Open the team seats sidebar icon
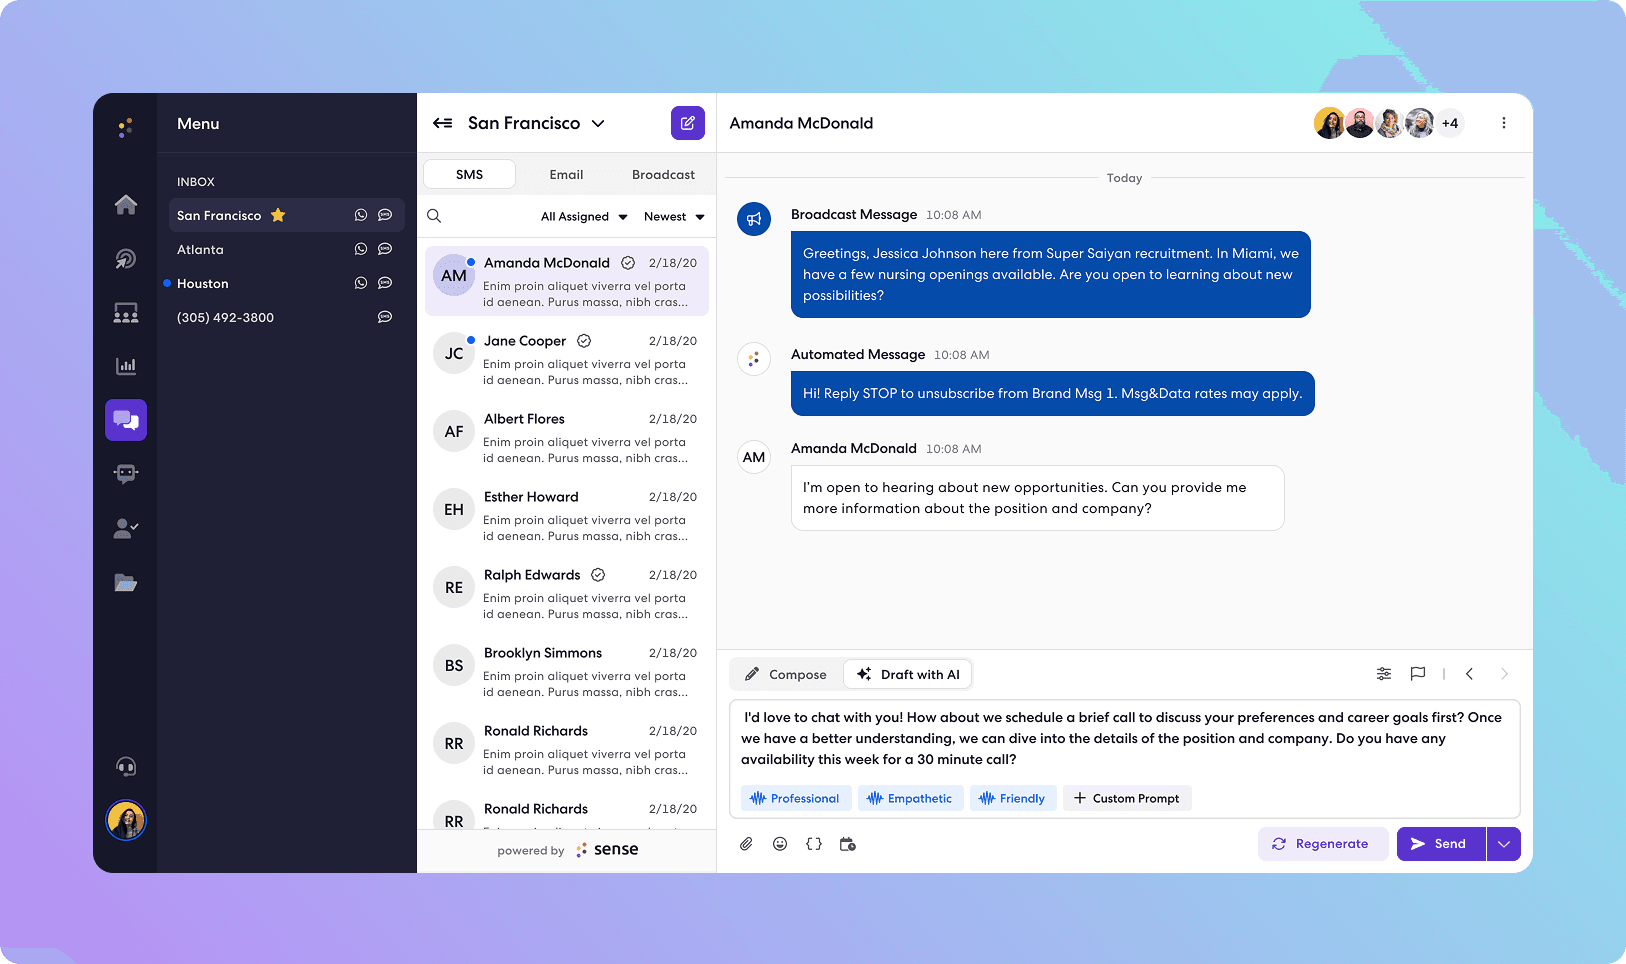This screenshot has height=964, width=1626. (126, 313)
